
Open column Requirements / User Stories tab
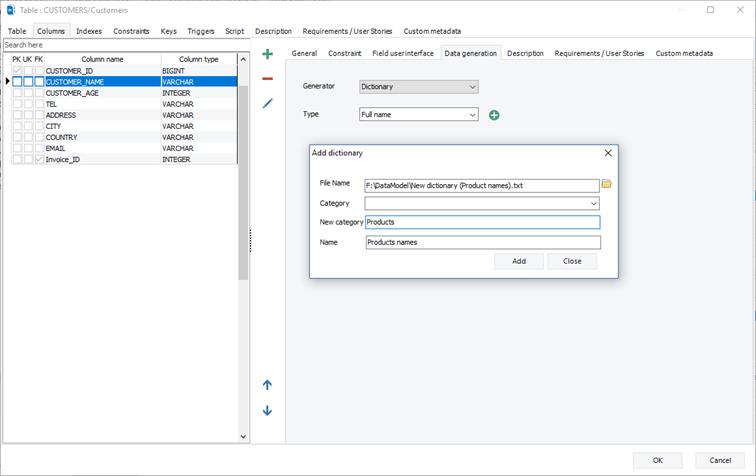click(599, 53)
